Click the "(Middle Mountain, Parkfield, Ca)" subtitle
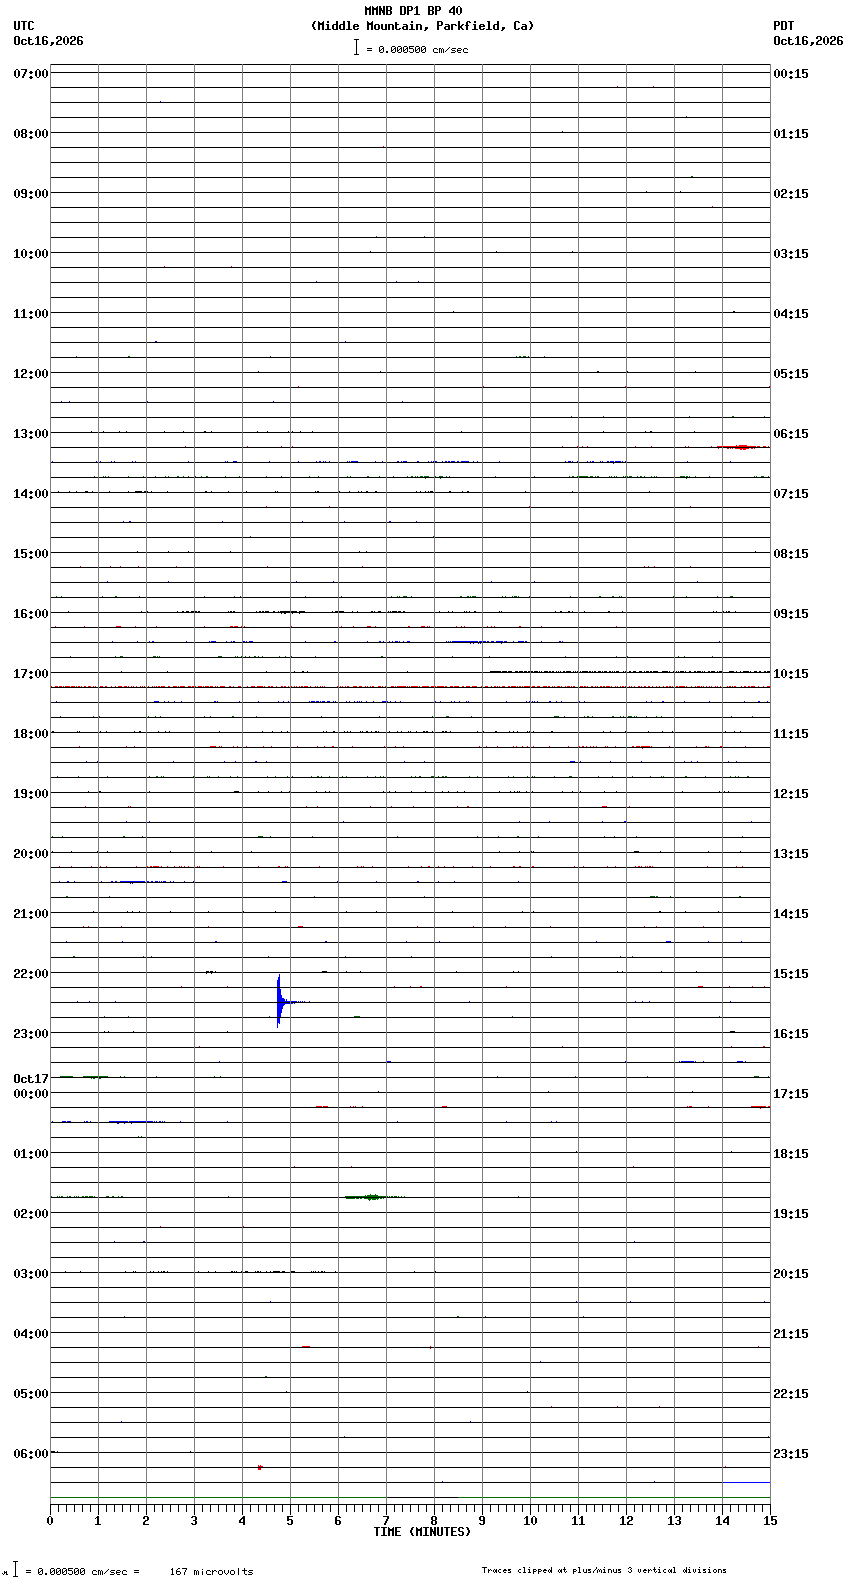 pos(423,26)
